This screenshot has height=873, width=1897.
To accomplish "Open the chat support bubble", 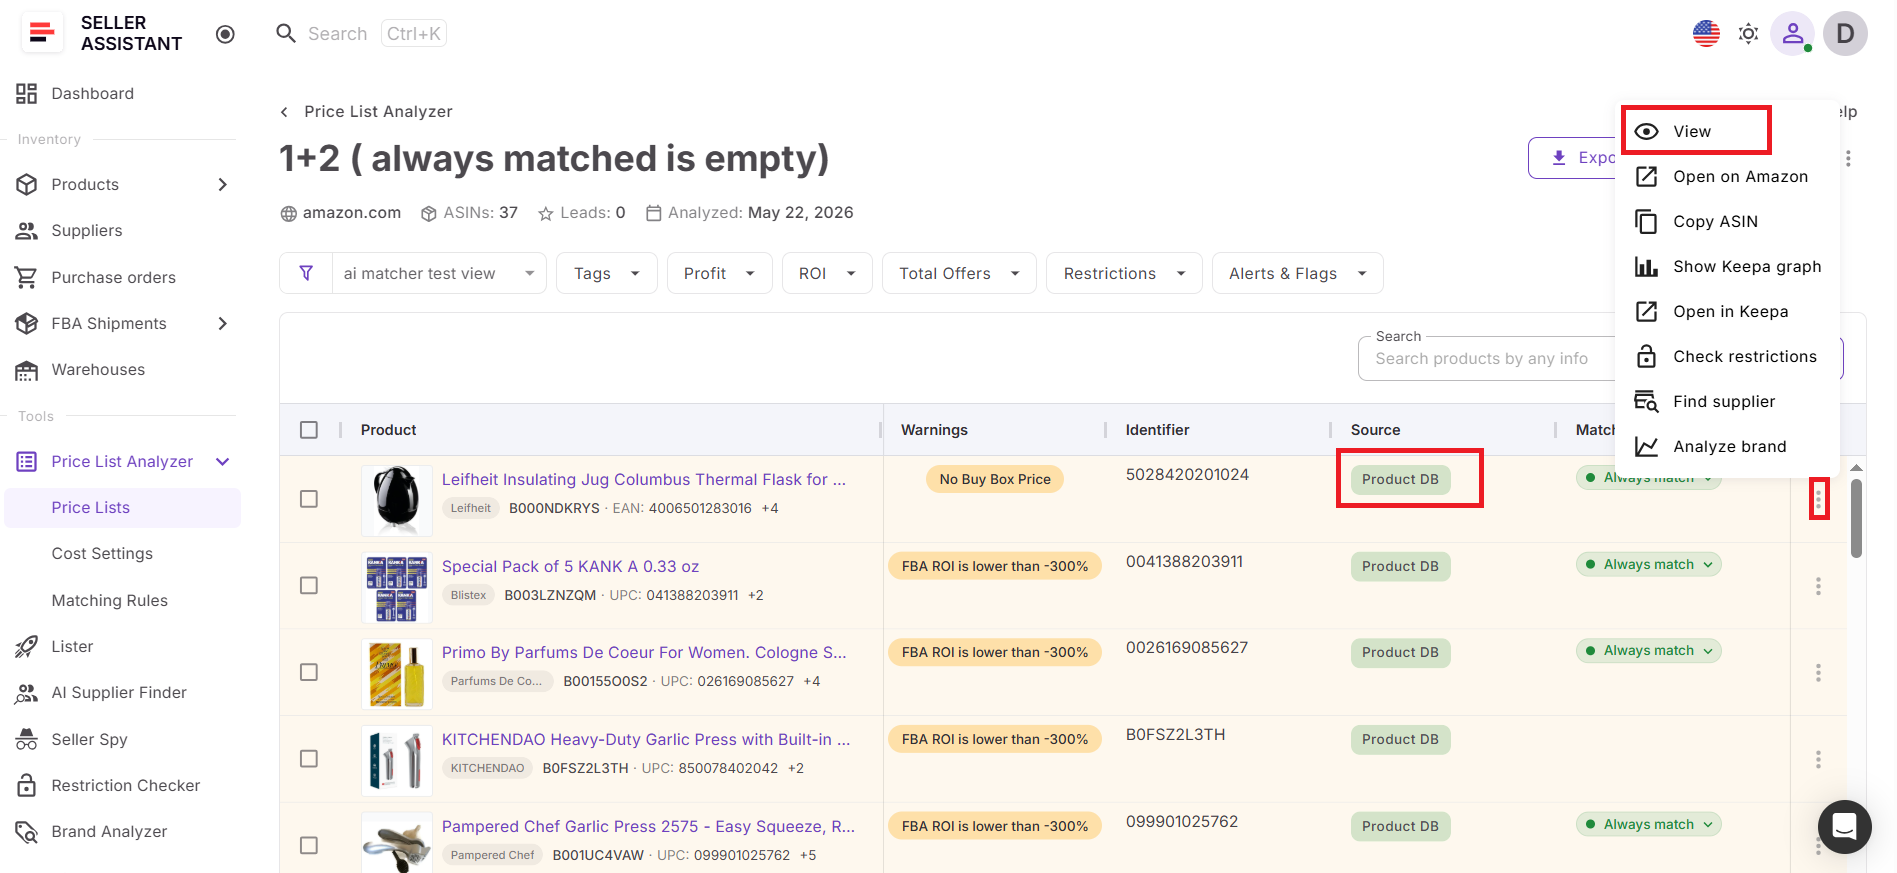I will click(x=1844, y=826).
